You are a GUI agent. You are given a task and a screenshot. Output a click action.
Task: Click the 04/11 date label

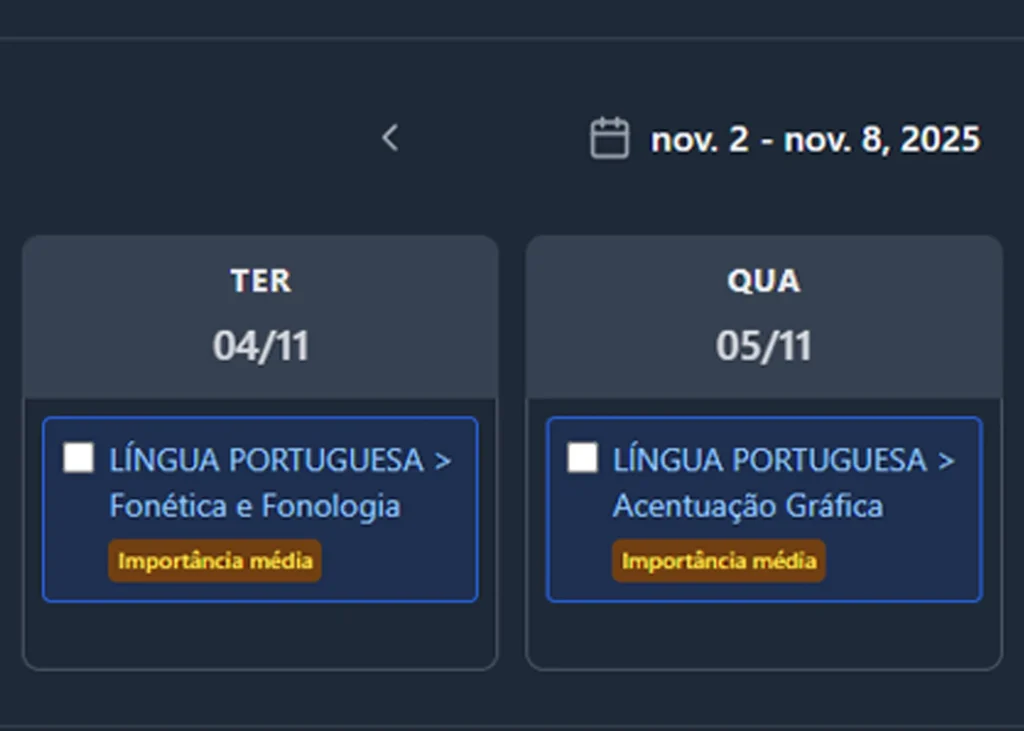pyautogui.click(x=261, y=346)
